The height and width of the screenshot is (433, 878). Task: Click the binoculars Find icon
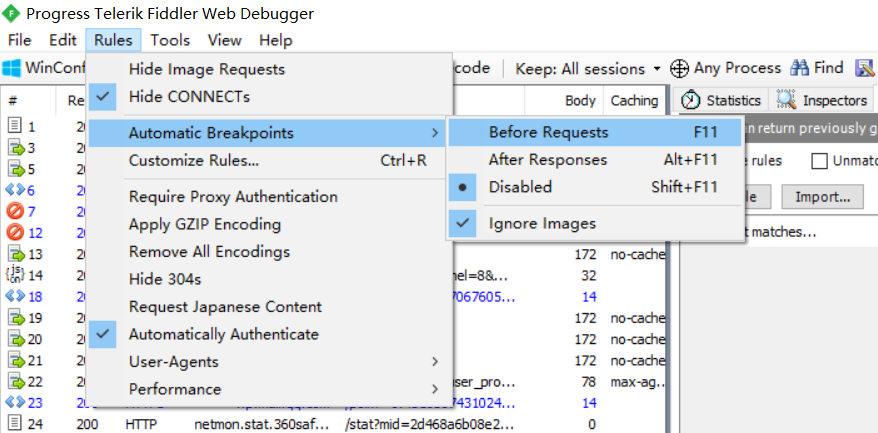point(799,68)
